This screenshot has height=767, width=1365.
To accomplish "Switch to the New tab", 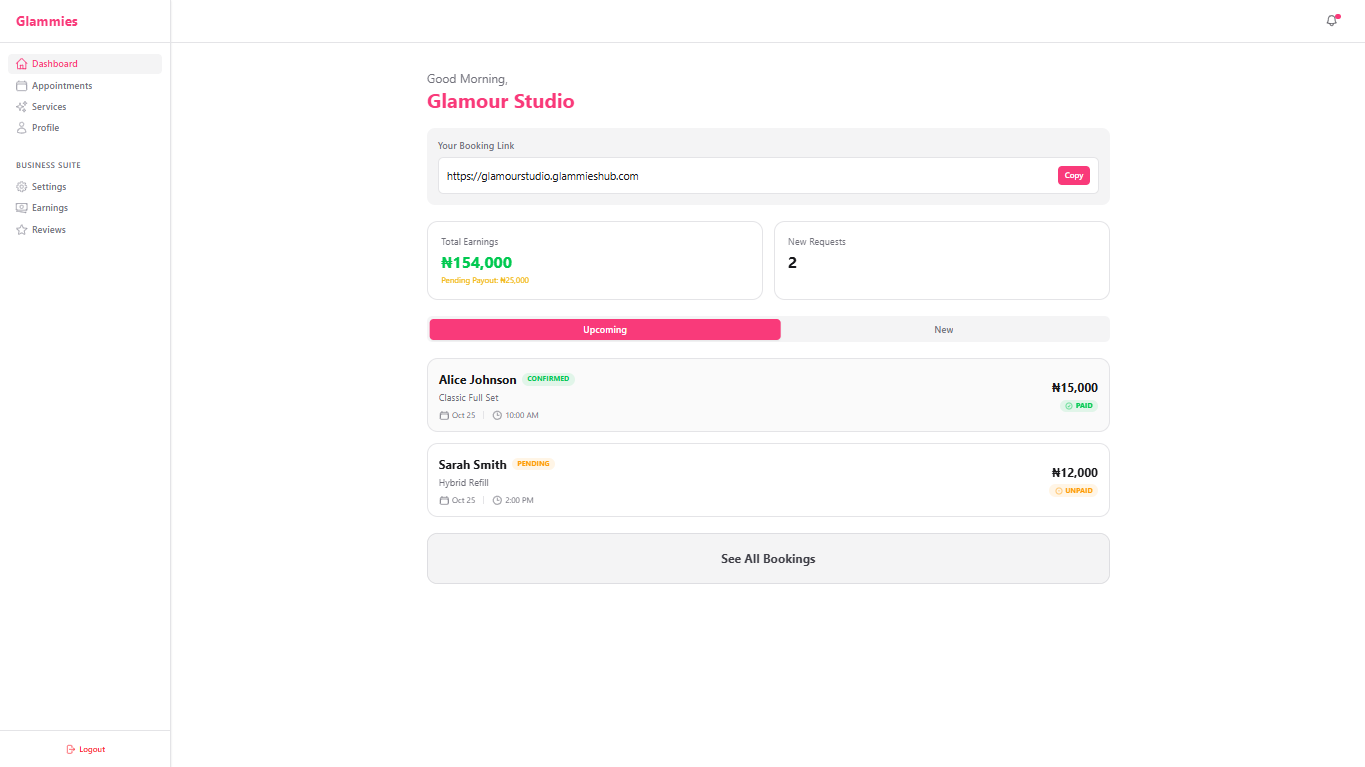I will point(944,329).
